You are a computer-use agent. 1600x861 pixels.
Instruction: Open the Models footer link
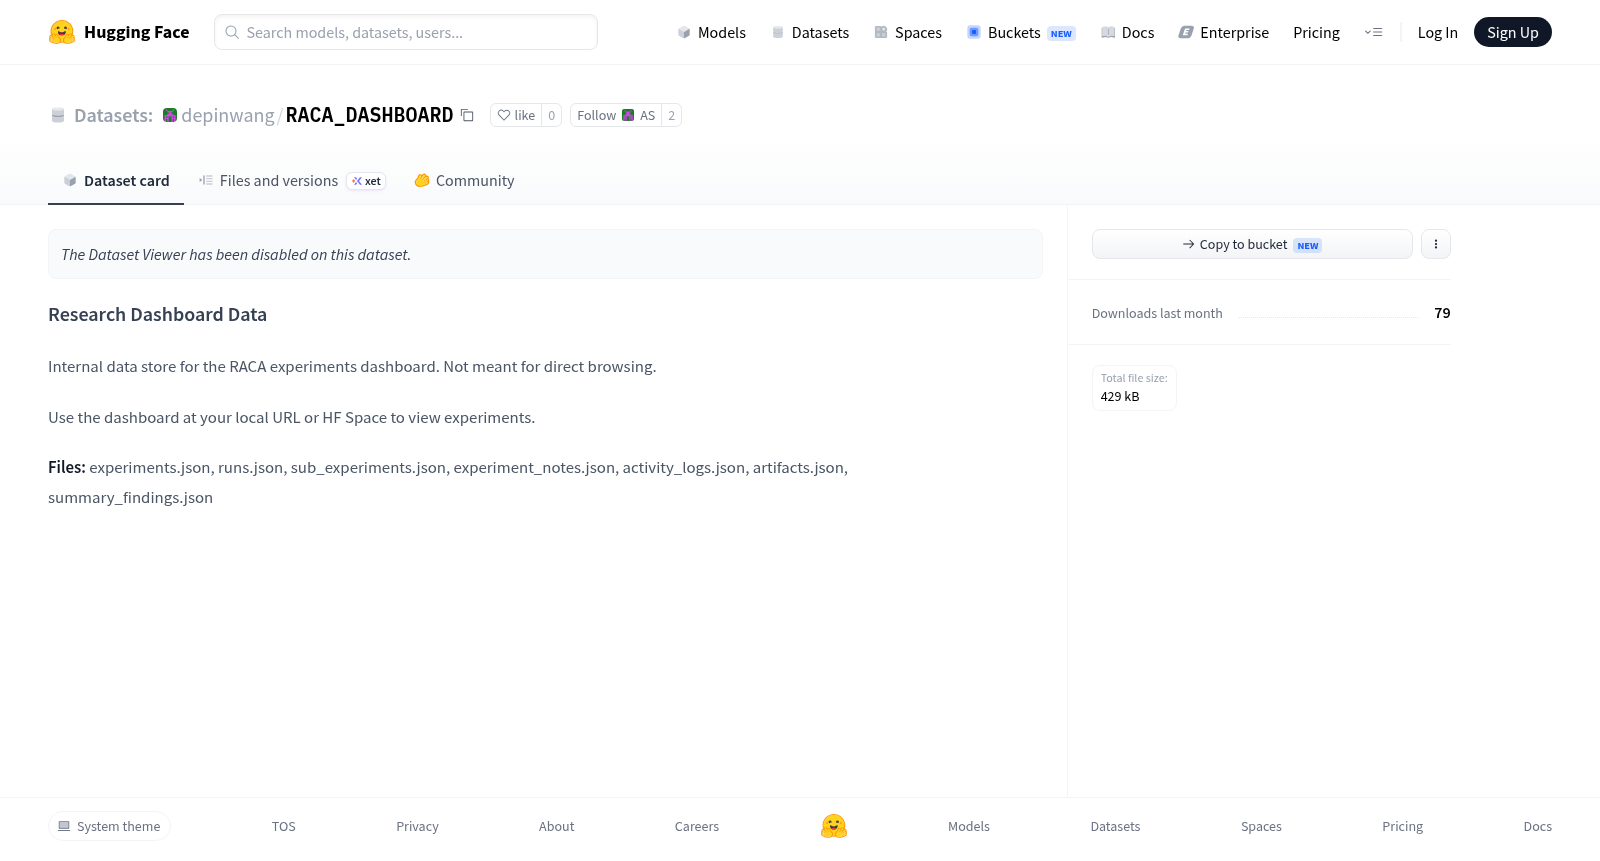(969, 826)
